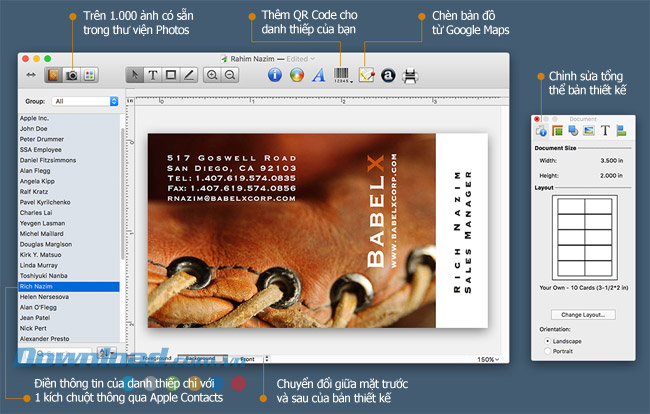Screen dimensions: 650x414
Task: Select the arrow selection tool
Action: coord(134,75)
